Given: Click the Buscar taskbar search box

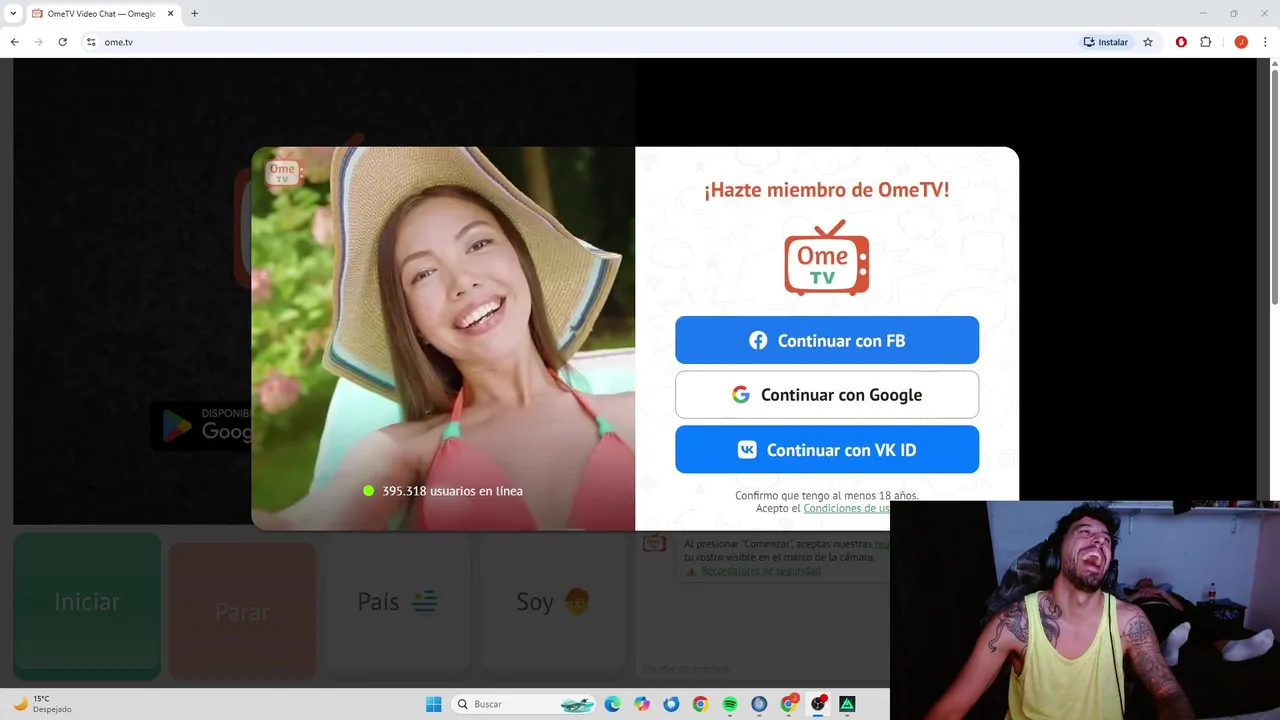Looking at the screenshot, I should pos(523,704).
